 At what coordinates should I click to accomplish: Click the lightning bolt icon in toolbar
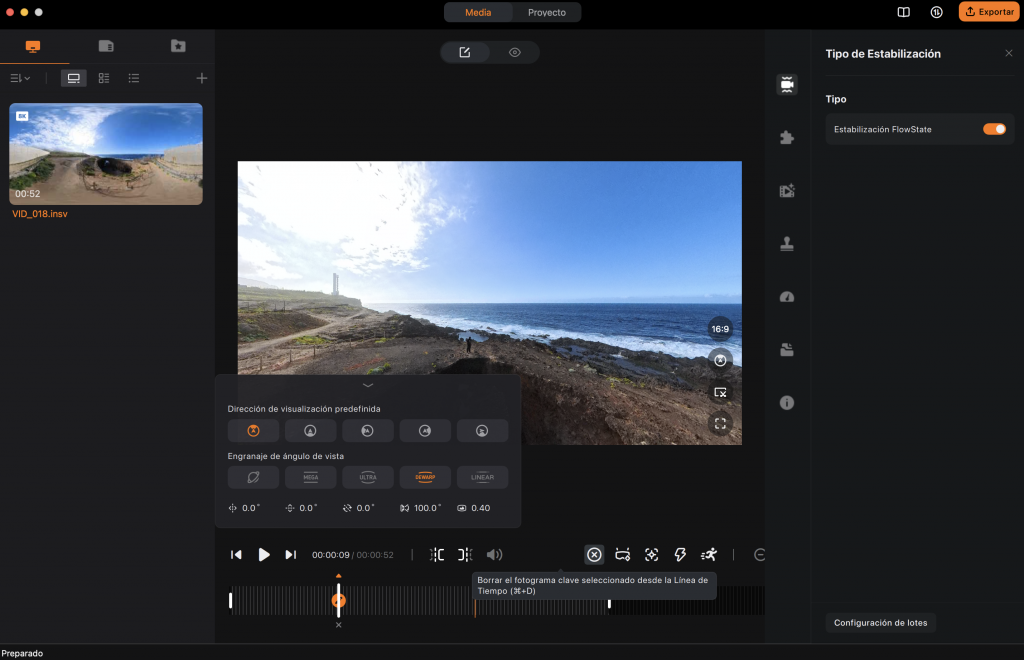point(680,555)
